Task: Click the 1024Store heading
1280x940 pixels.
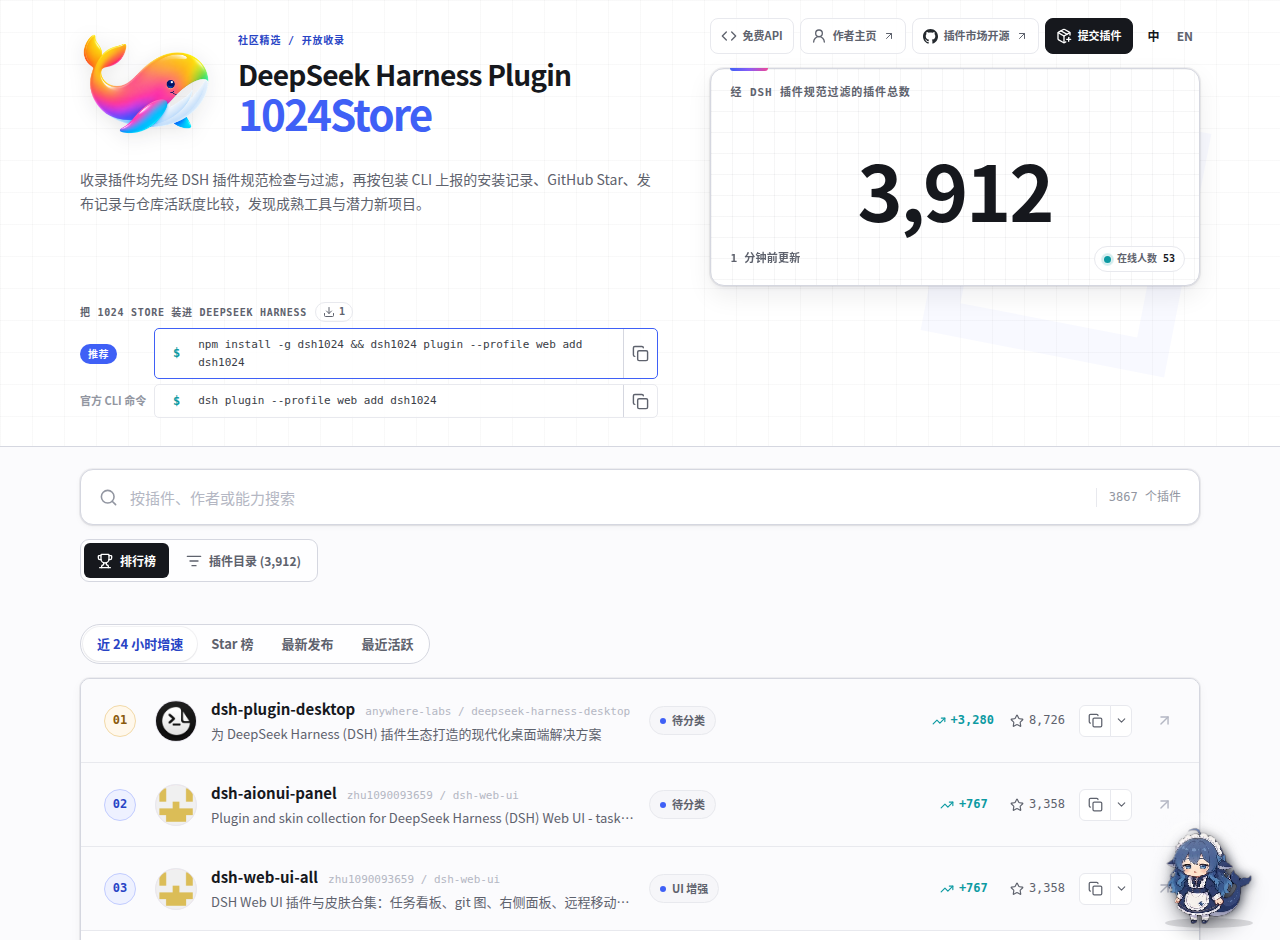Action: 335,116
